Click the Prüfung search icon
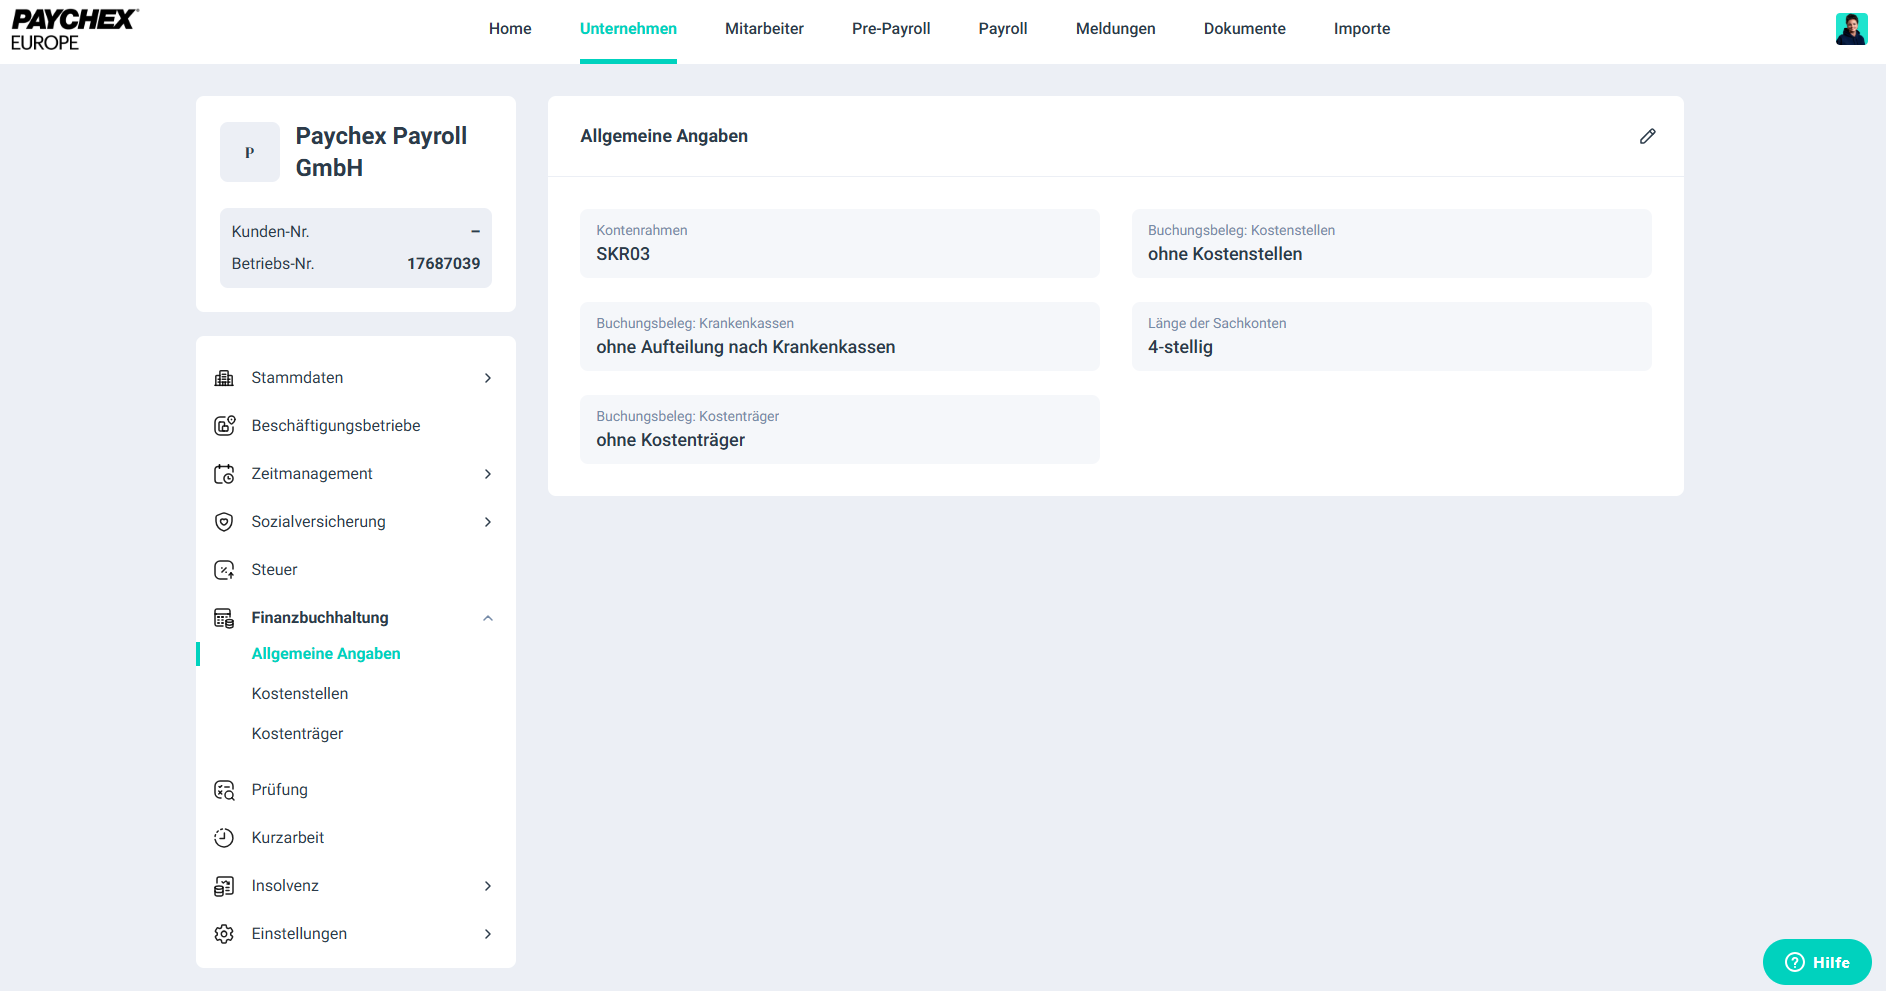The height and width of the screenshot is (991, 1886). coord(224,790)
